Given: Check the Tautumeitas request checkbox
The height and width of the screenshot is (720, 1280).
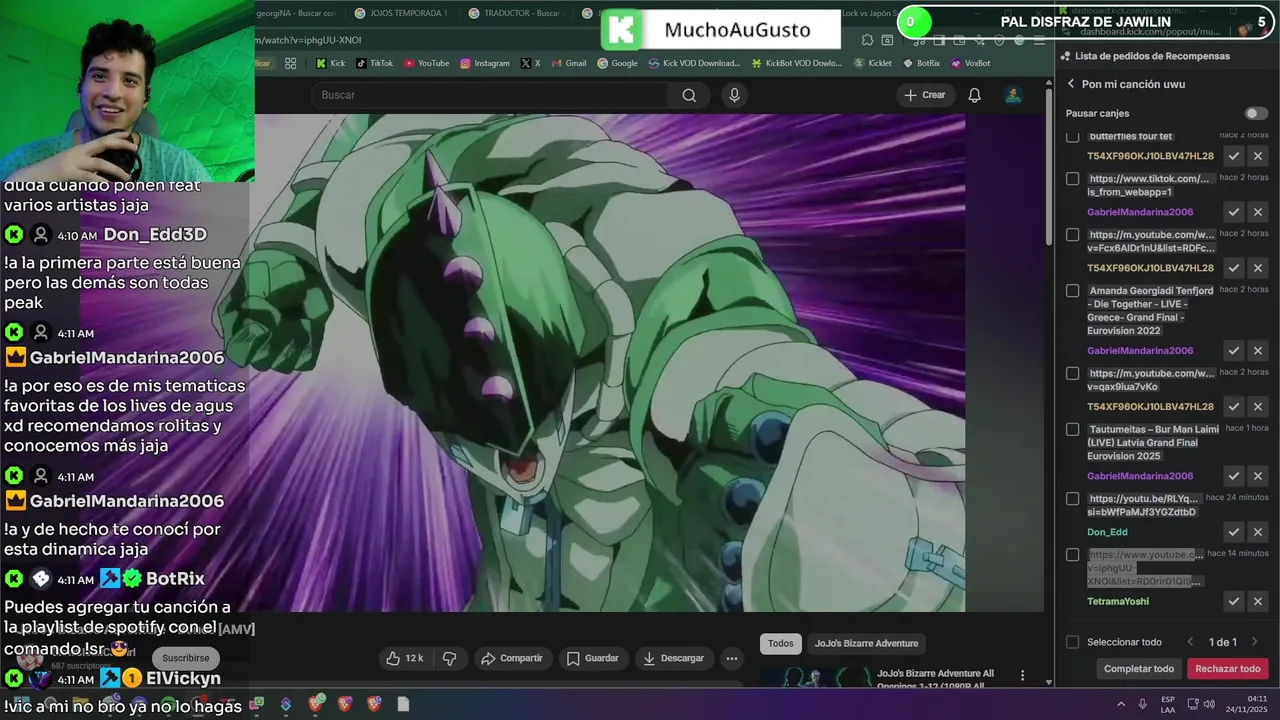Looking at the screenshot, I should point(1073,429).
